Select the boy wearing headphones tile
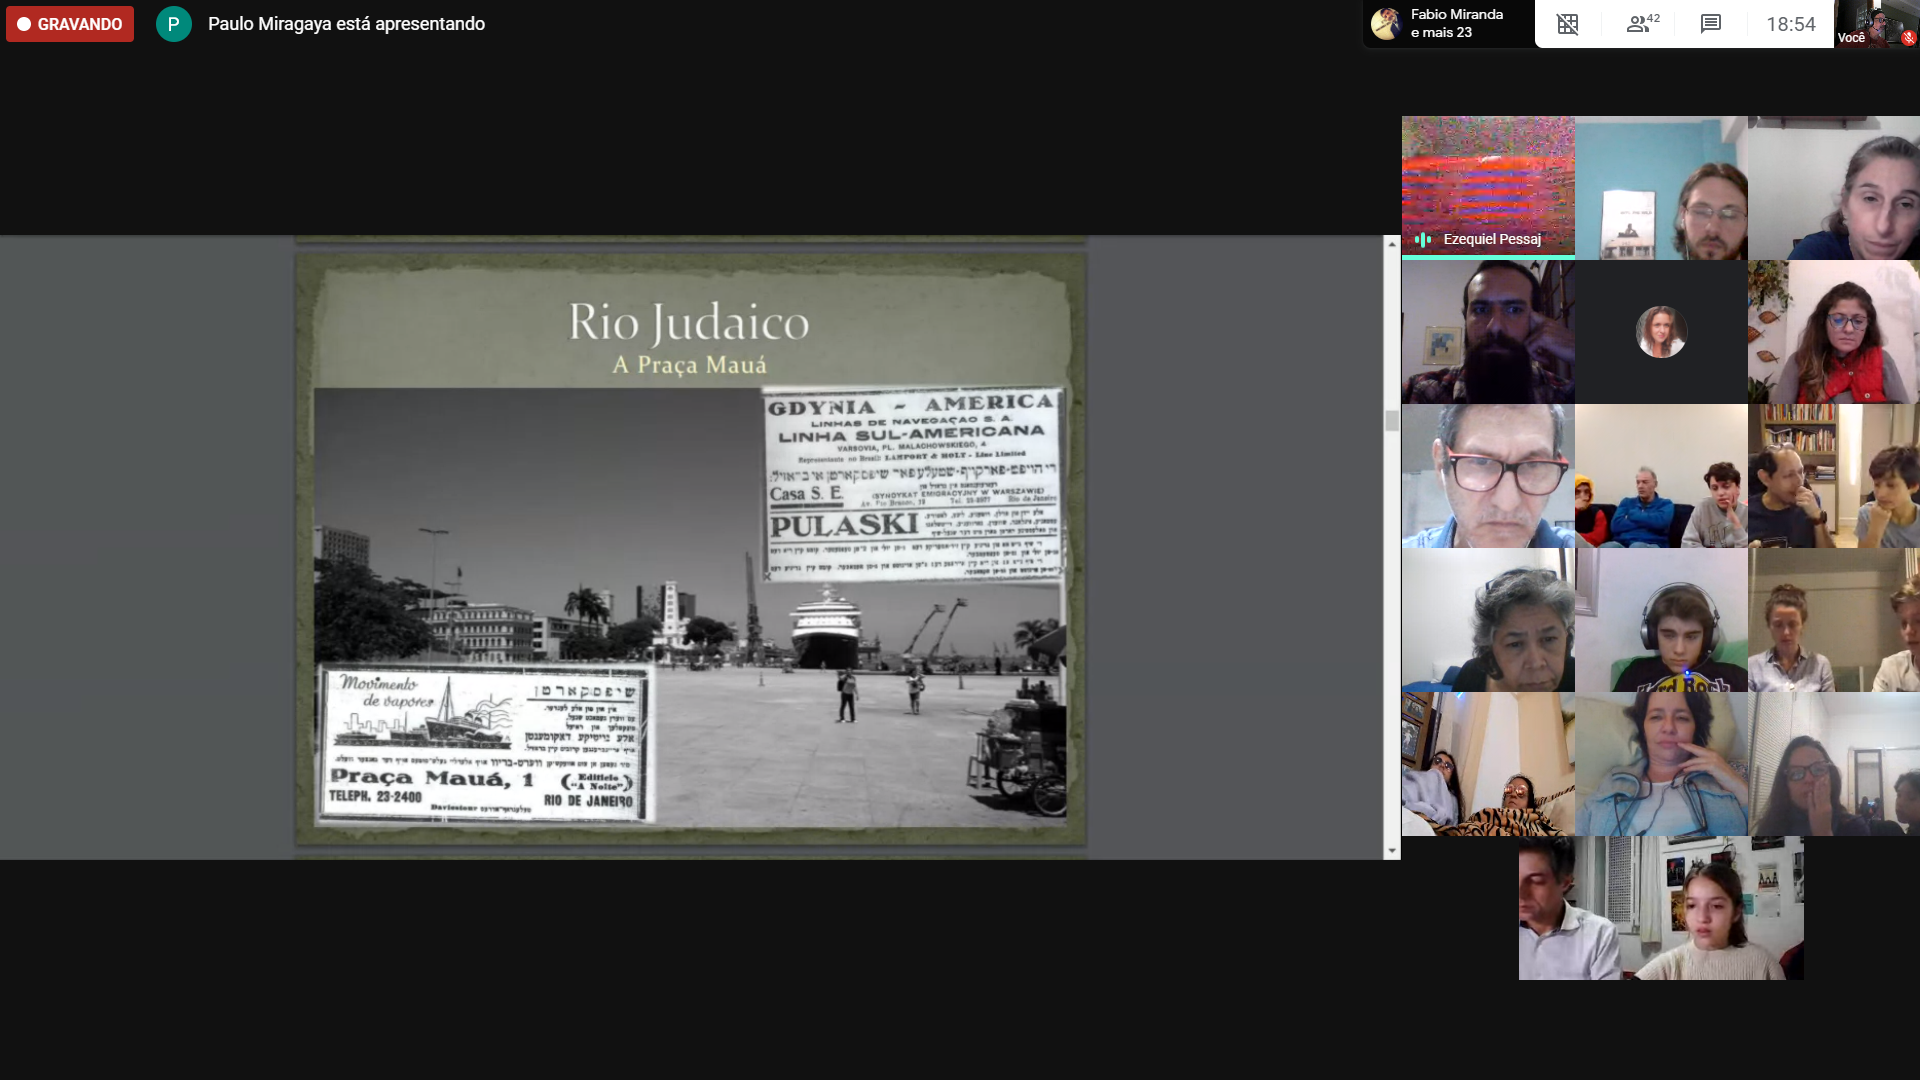The height and width of the screenshot is (1080, 1920). 1661,620
